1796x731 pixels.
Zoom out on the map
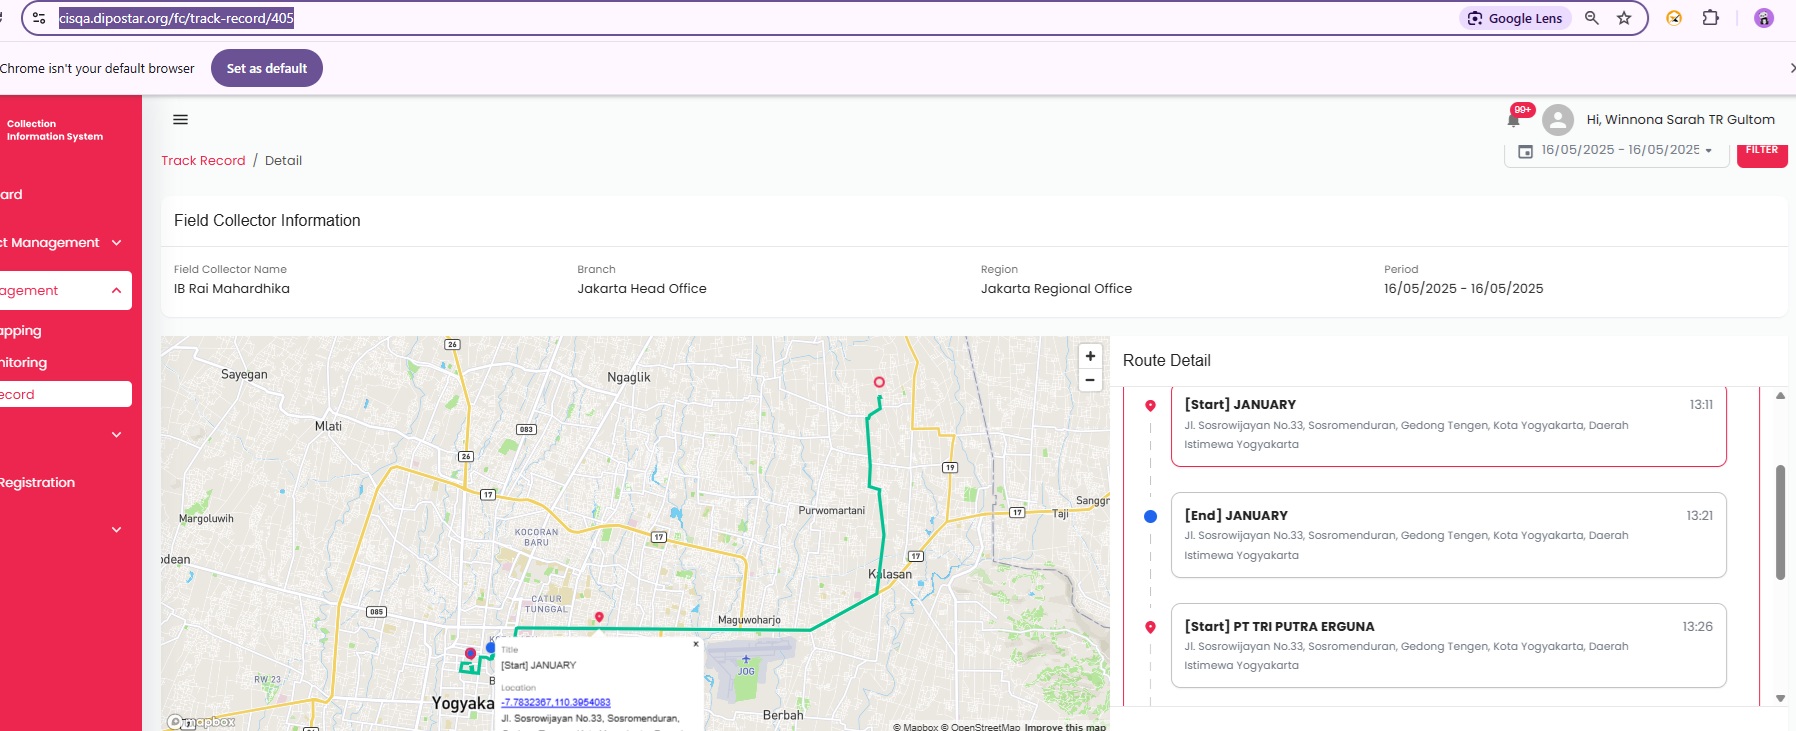(x=1090, y=380)
